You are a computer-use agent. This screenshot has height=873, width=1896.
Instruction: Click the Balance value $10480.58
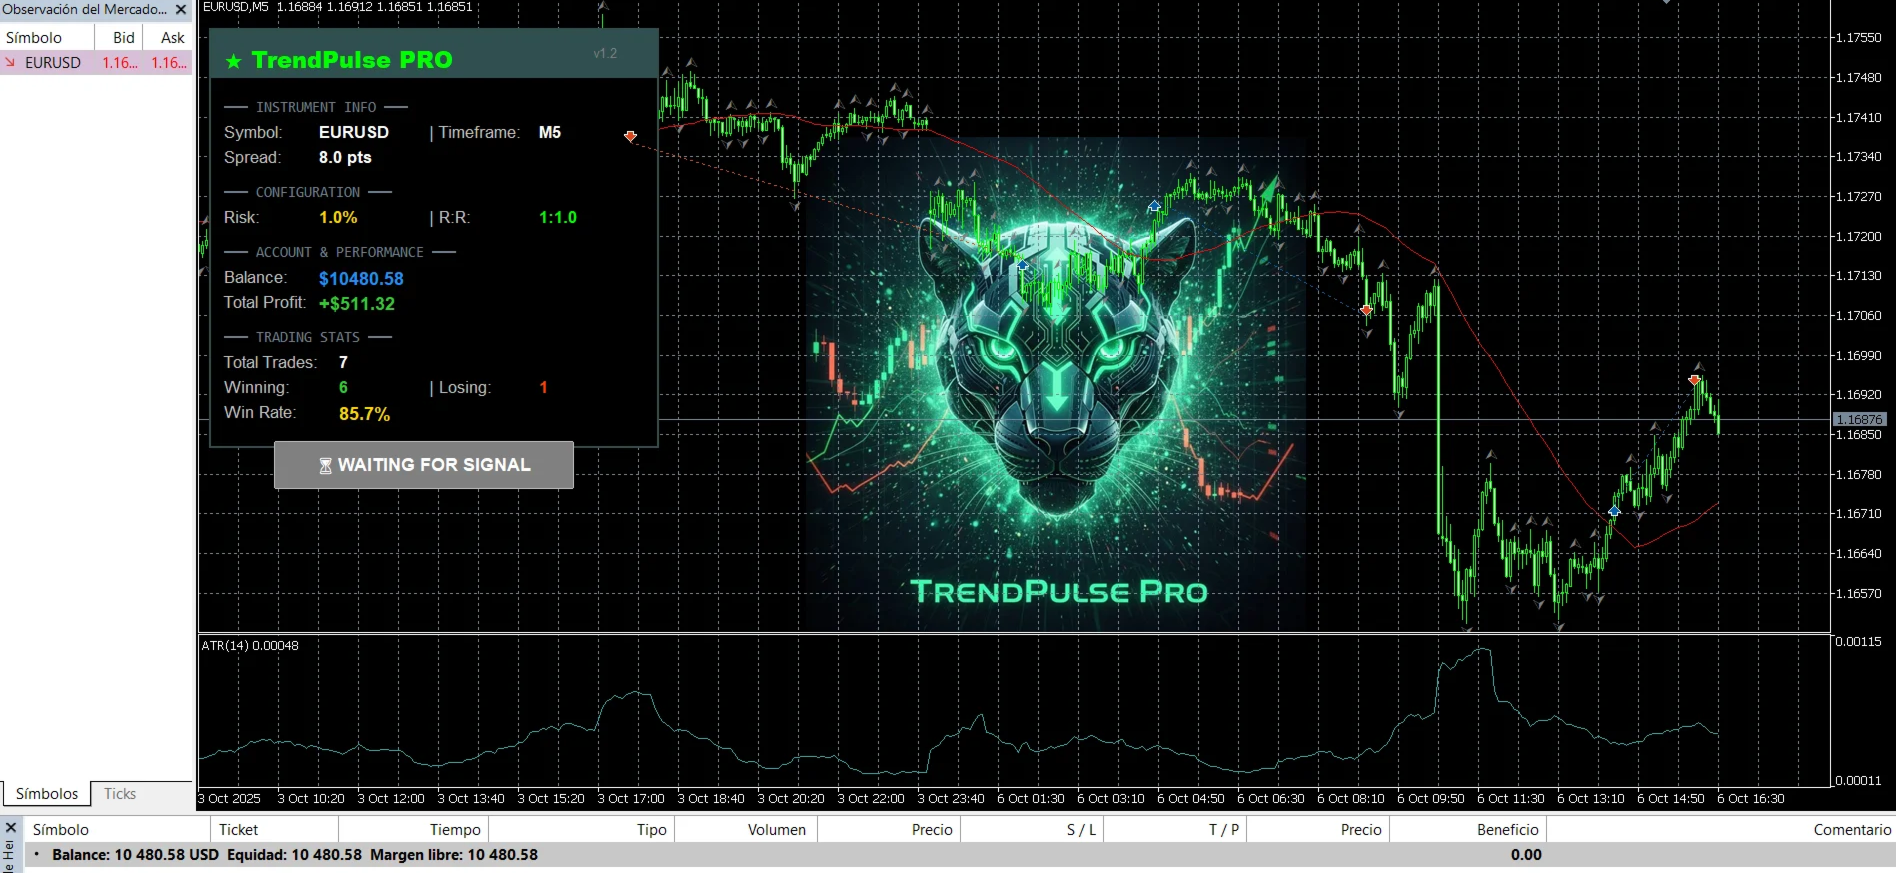pyautogui.click(x=361, y=279)
